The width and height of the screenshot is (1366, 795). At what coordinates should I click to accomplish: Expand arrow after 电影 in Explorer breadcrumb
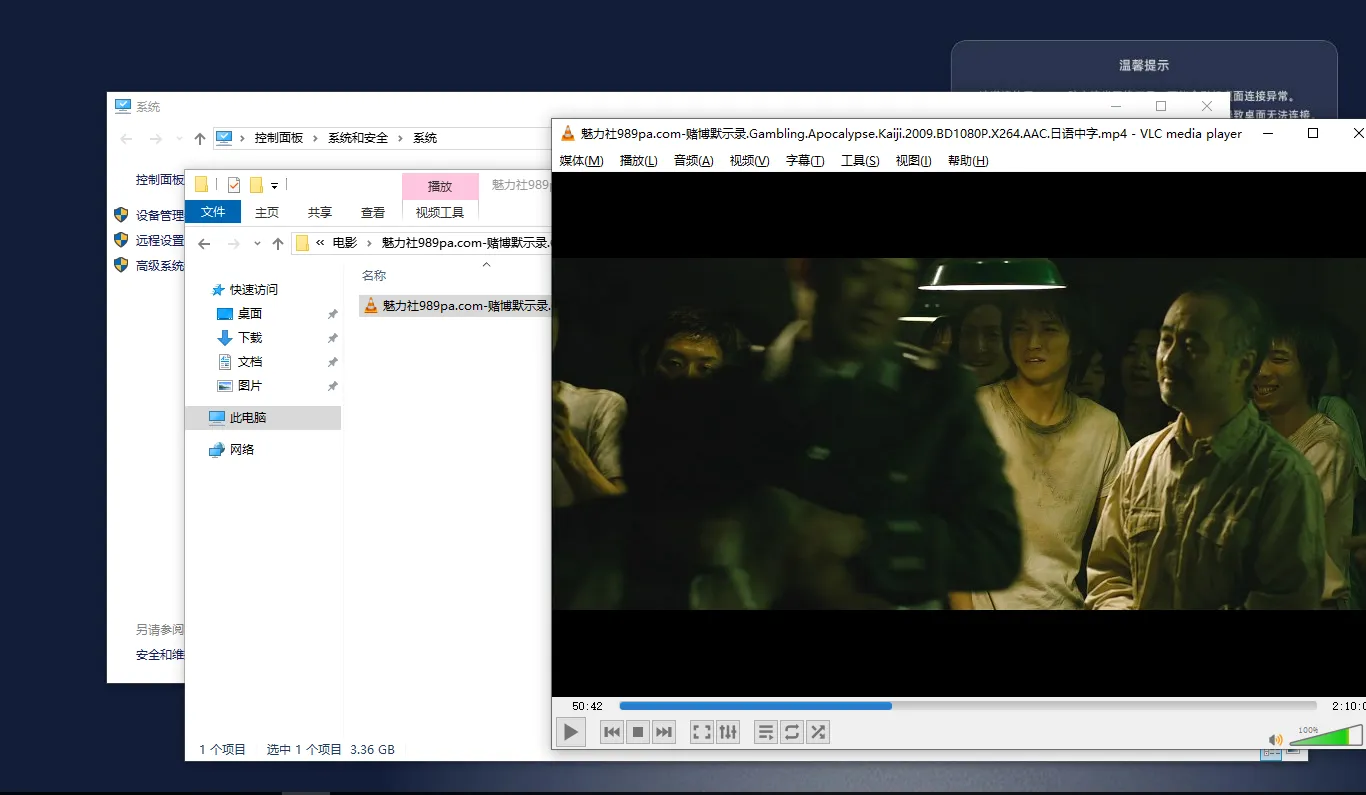coord(369,243)
